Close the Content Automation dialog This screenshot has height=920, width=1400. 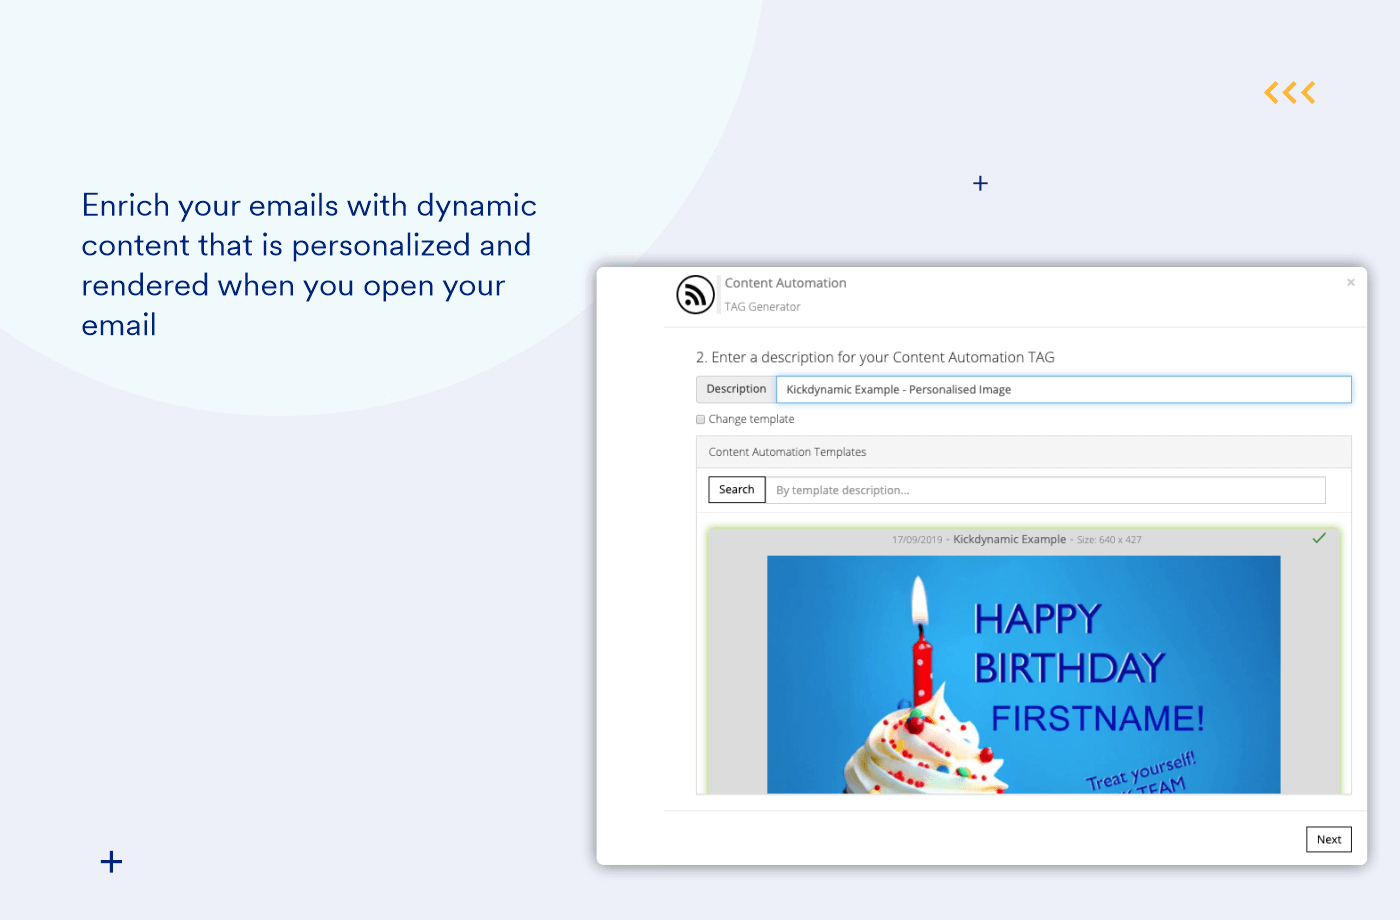point(1350,283)
